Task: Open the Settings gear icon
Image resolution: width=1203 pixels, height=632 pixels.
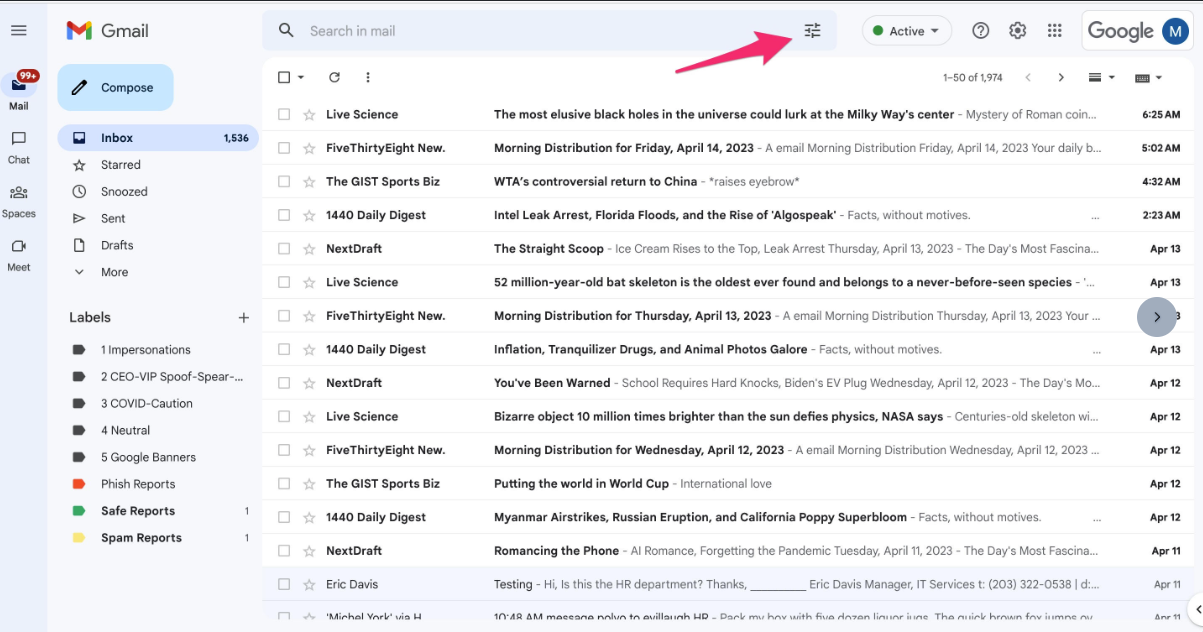Action: (x=1017, y=31)
